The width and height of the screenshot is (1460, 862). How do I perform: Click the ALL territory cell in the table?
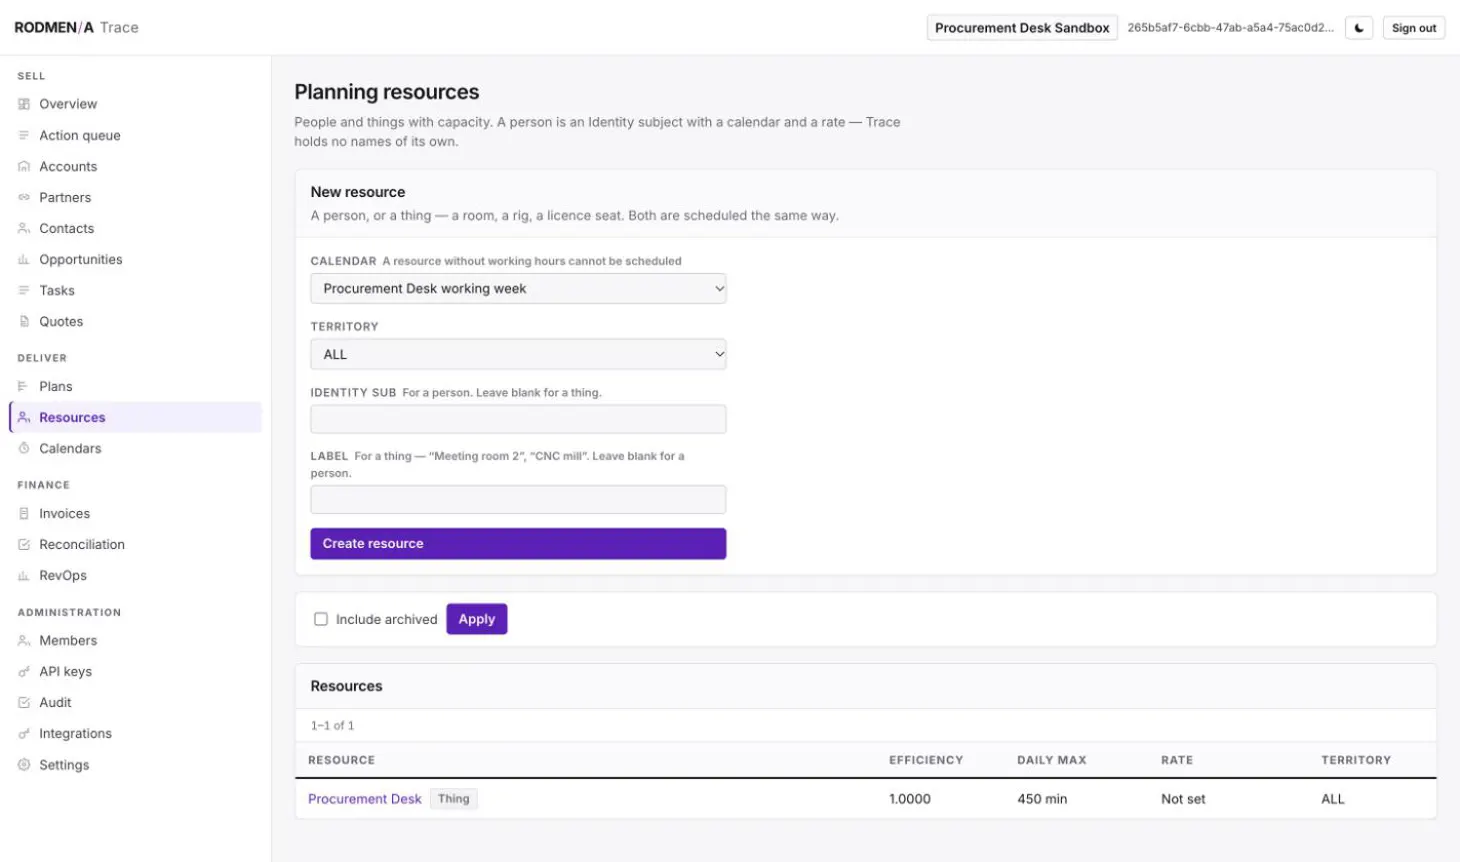pyautogui.click(x=1333, y=799)
